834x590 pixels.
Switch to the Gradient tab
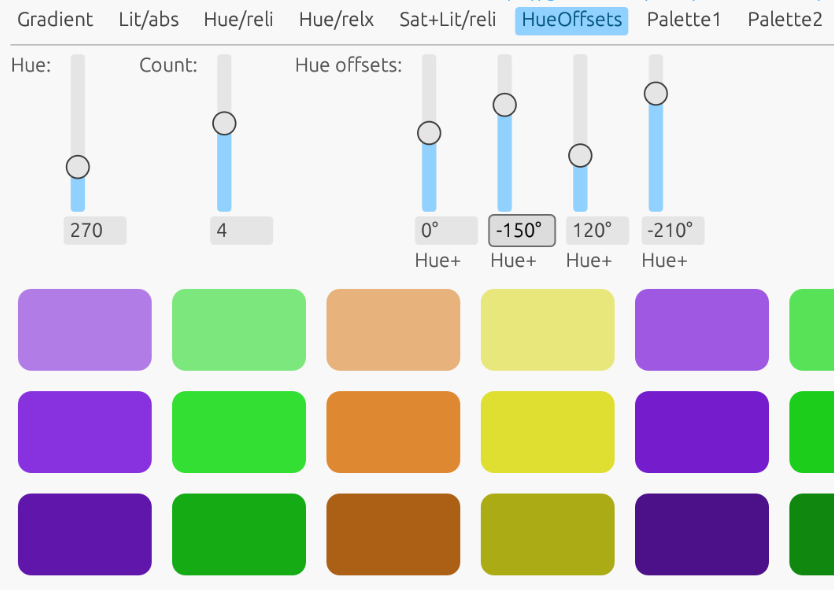tap(55, 20)
